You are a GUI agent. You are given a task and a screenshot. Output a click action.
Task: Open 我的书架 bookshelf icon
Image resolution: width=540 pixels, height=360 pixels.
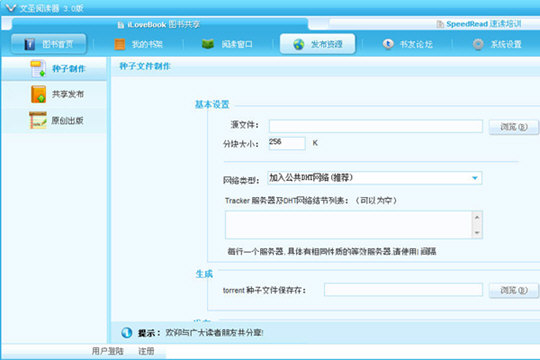[120, 44]
